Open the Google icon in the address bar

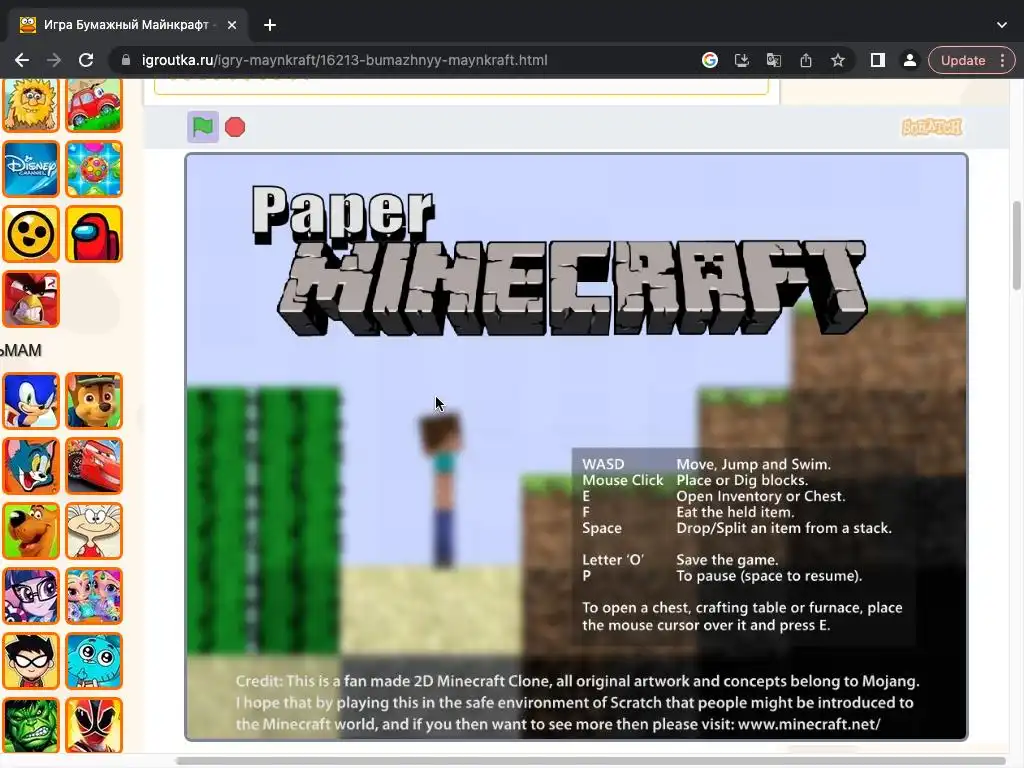(710, 60)
